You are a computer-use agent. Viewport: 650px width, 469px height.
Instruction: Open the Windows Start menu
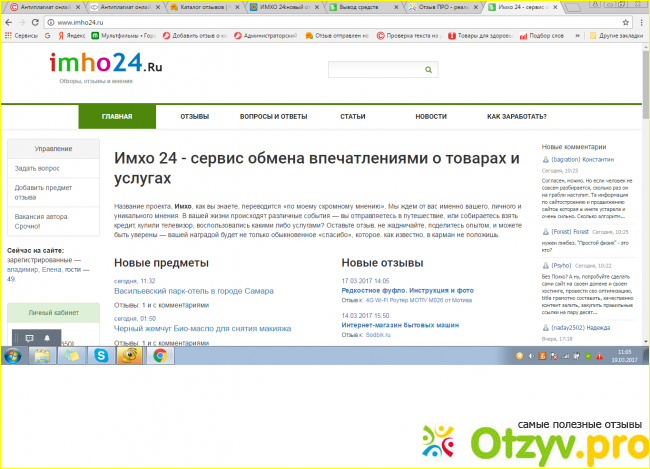pos(14,355)
